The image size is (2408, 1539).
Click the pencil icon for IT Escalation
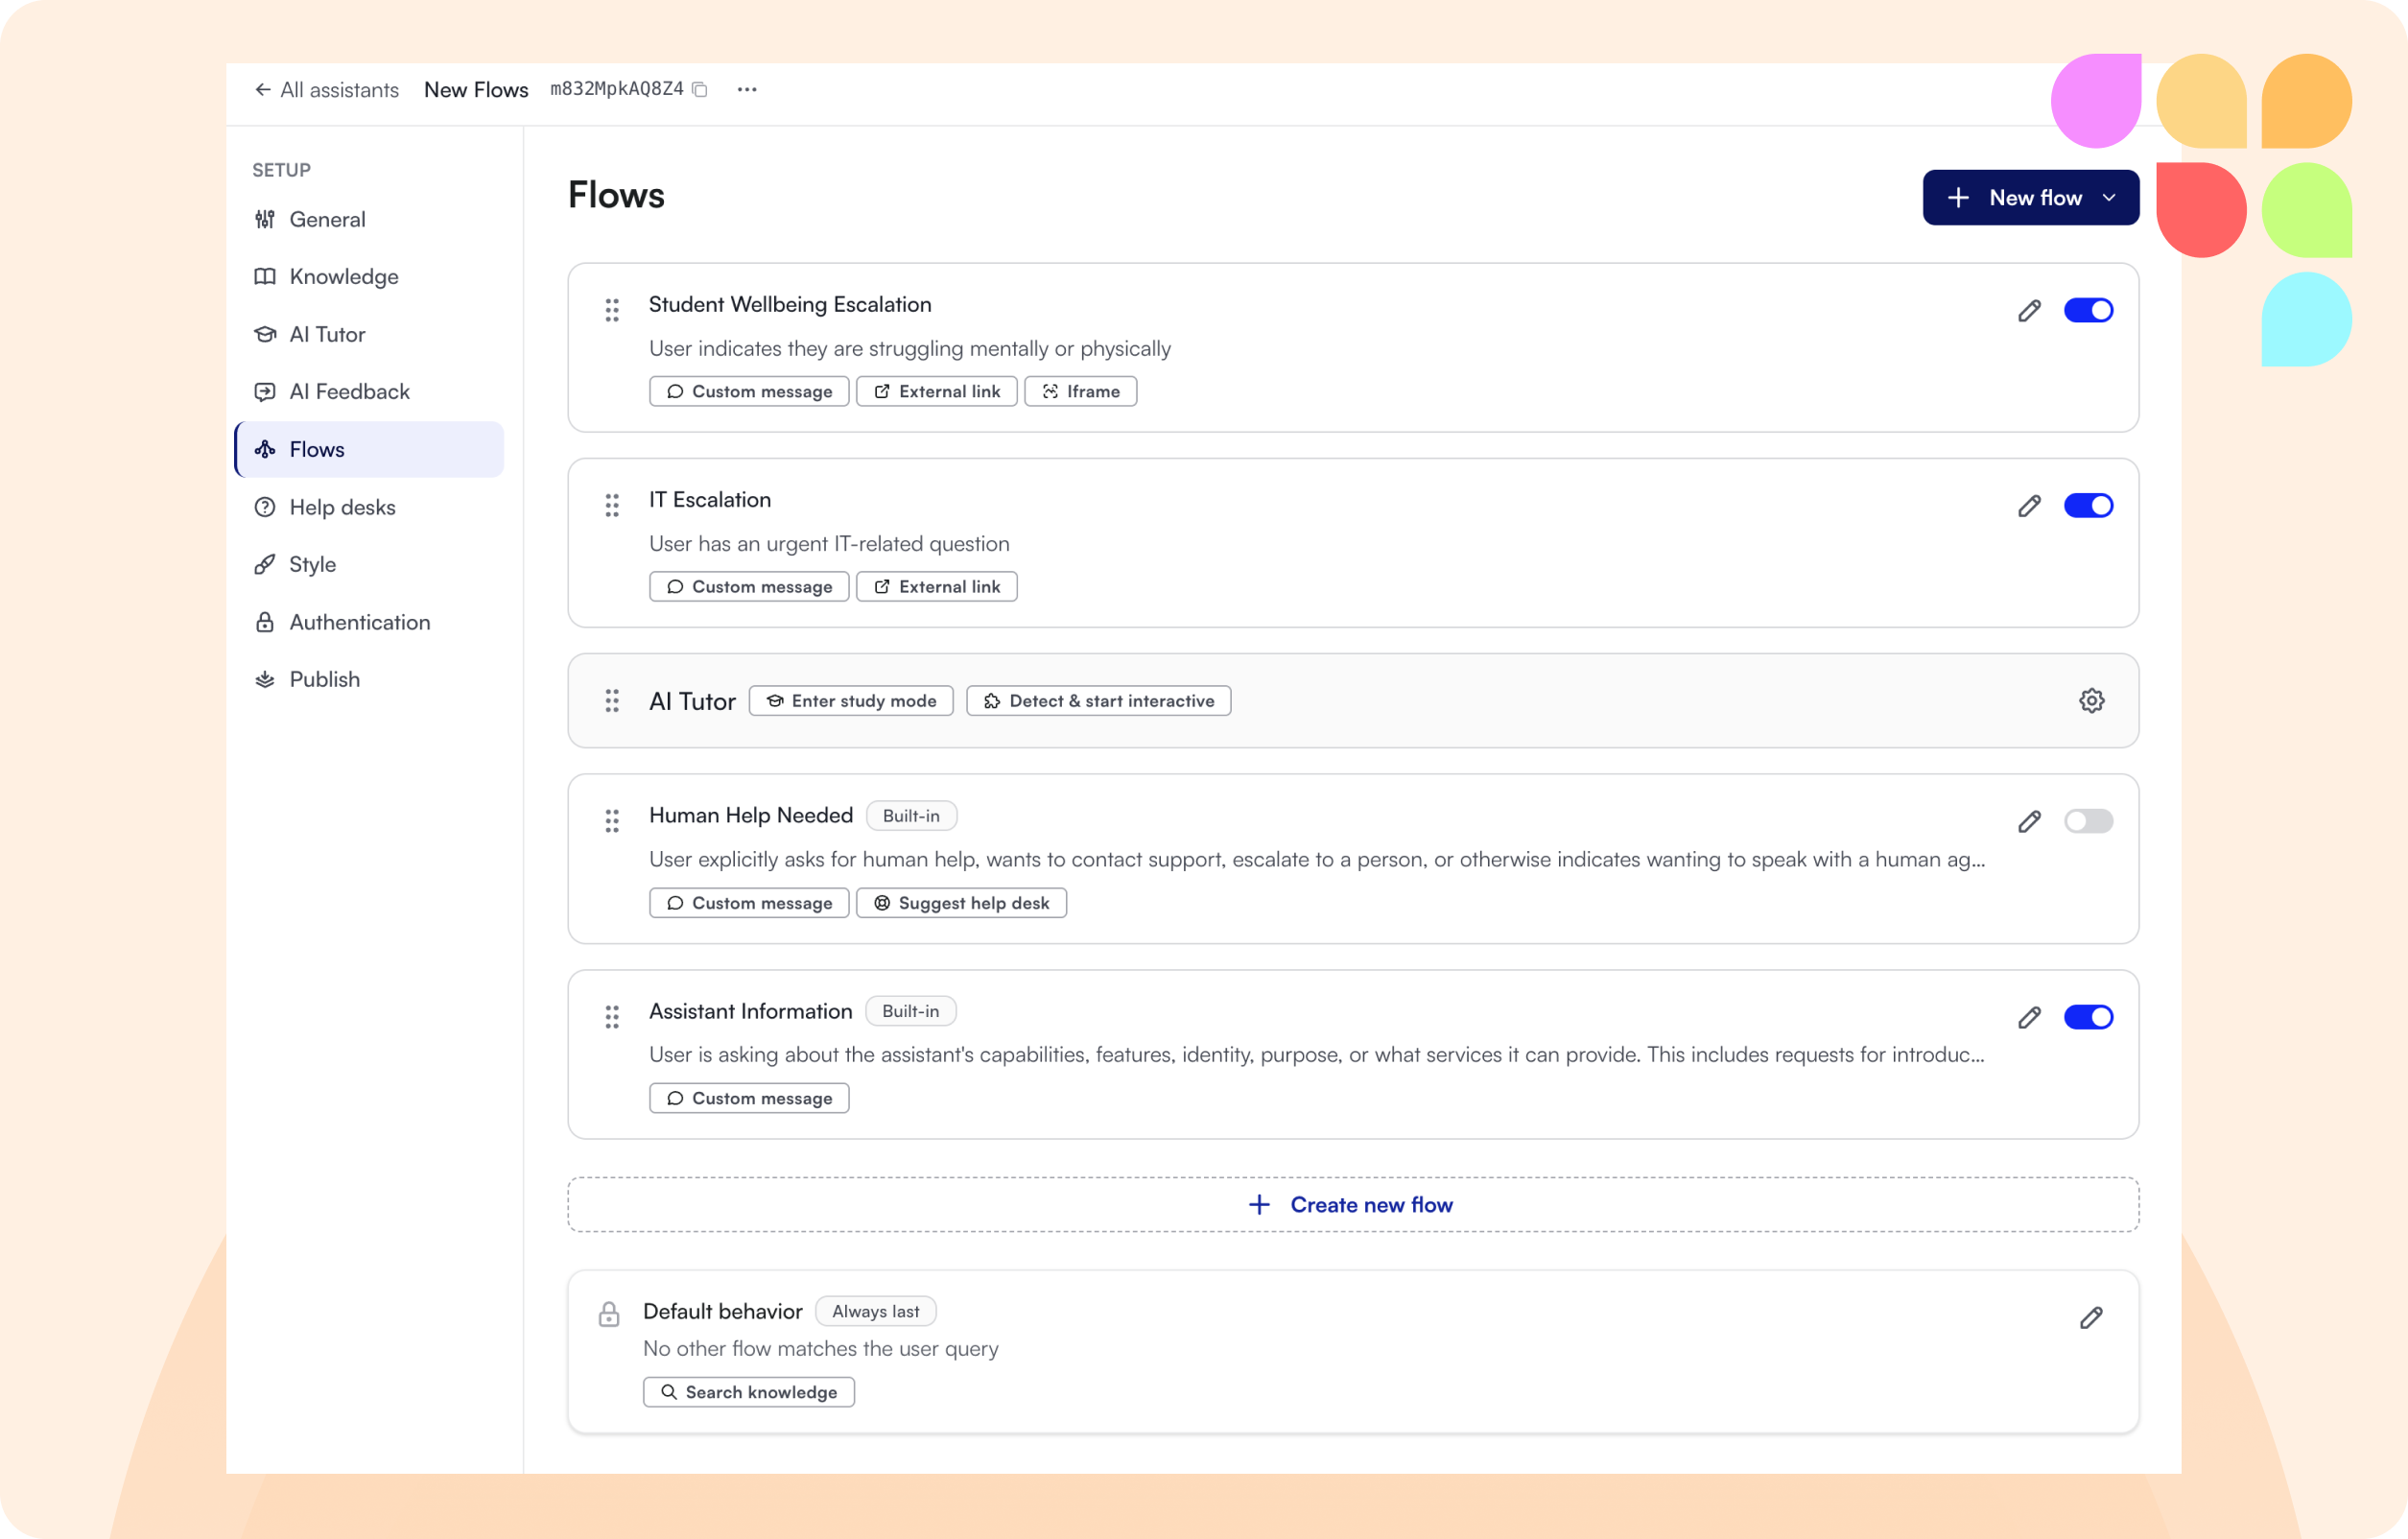click(2028, 506)
